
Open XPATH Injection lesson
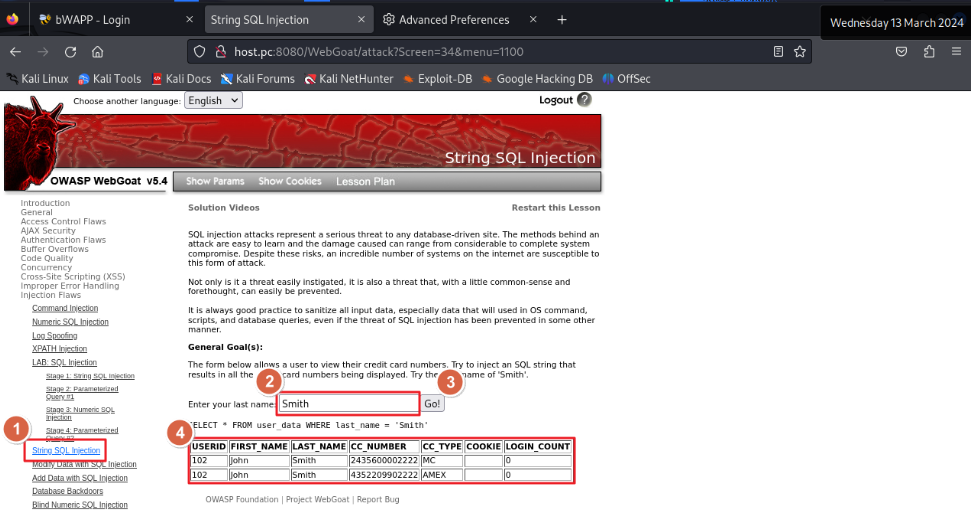point(59,349)
